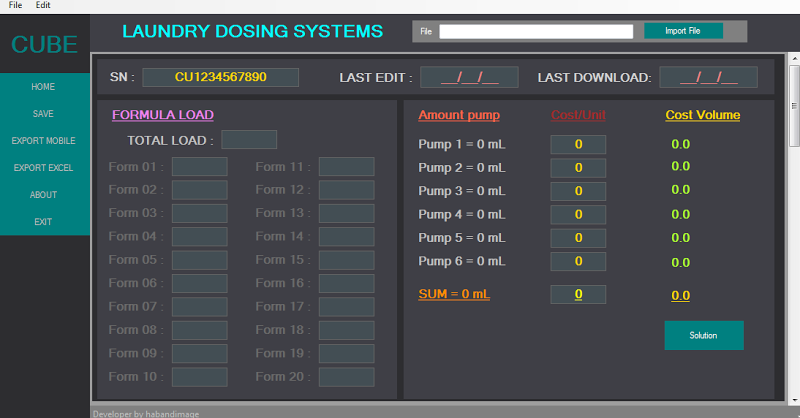This screenshot has width=800, height=418.
Task: Click the SN serial number field
Action: point(220,77)
